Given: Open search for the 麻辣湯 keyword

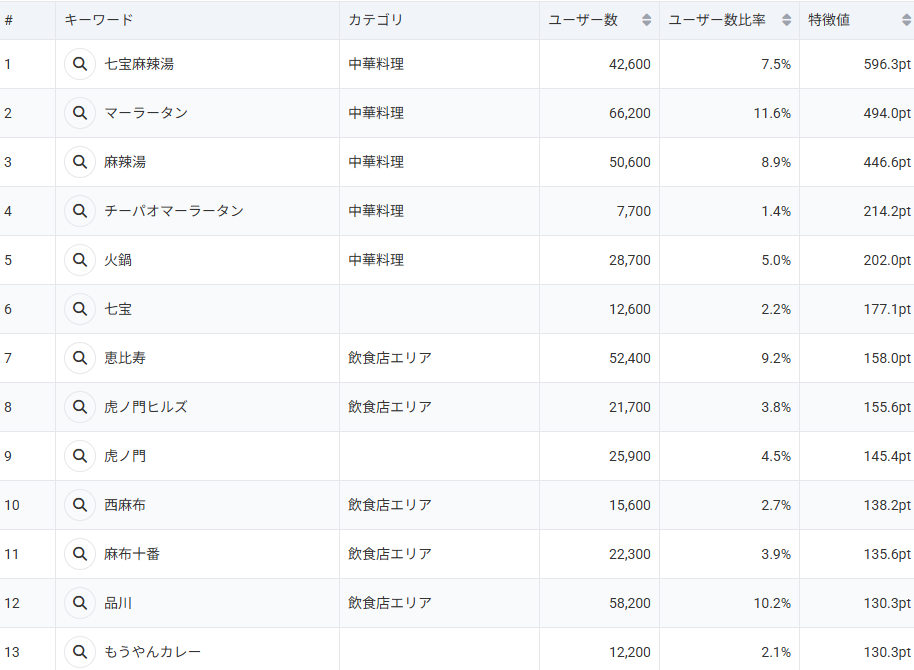Looking at the screenshot, I should (x=80, y=162).
